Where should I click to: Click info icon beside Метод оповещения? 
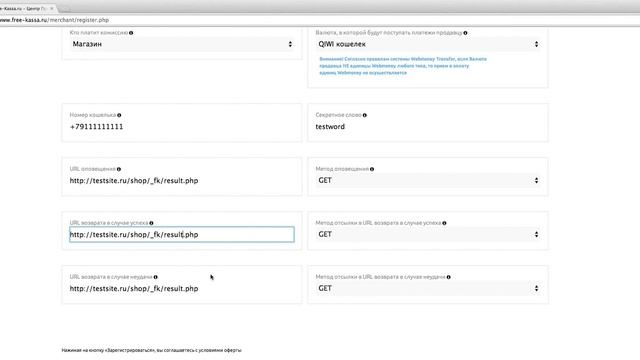click(372, 169)
